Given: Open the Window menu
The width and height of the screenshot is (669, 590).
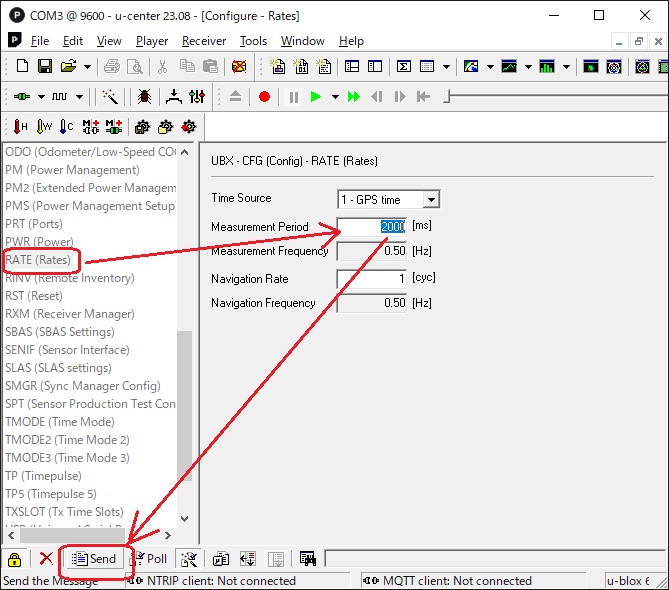Looking at the screenshot, I should (x=303, y=41).
